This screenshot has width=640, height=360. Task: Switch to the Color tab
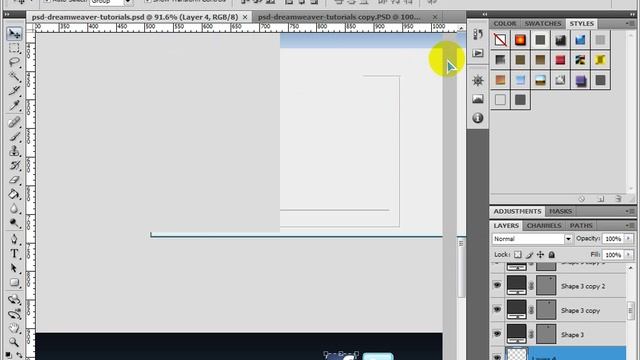tap(504, 24)
